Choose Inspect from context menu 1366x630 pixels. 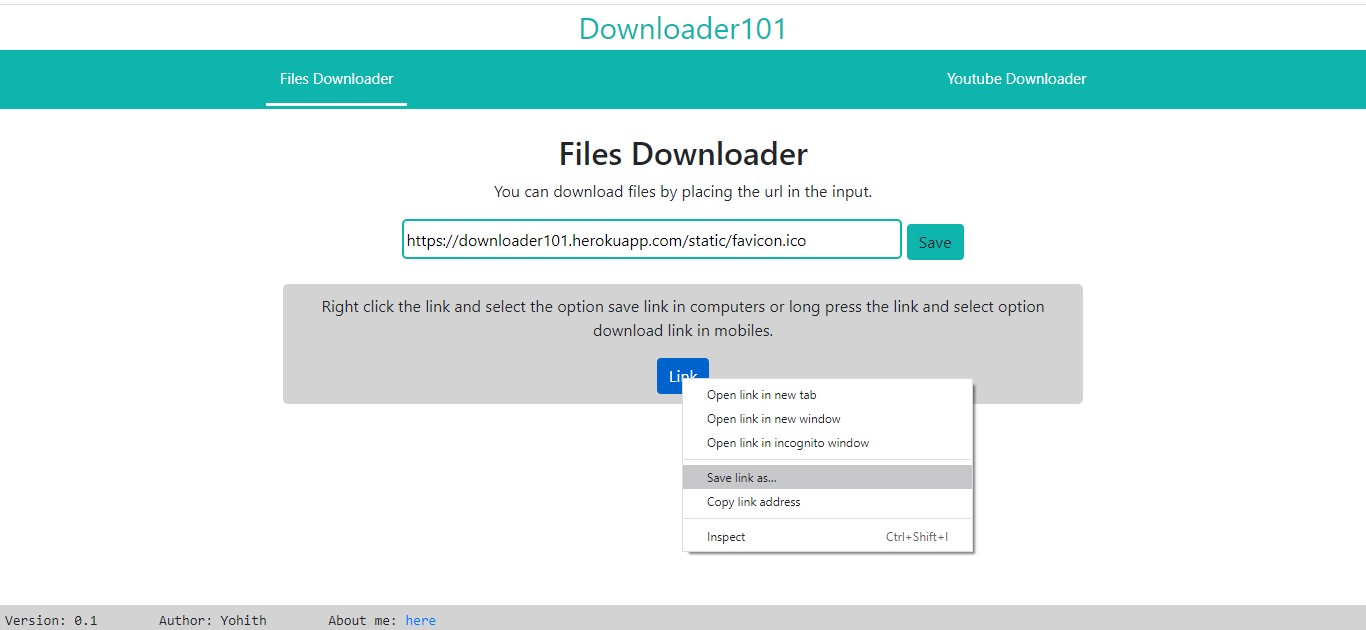coord(827,537)
